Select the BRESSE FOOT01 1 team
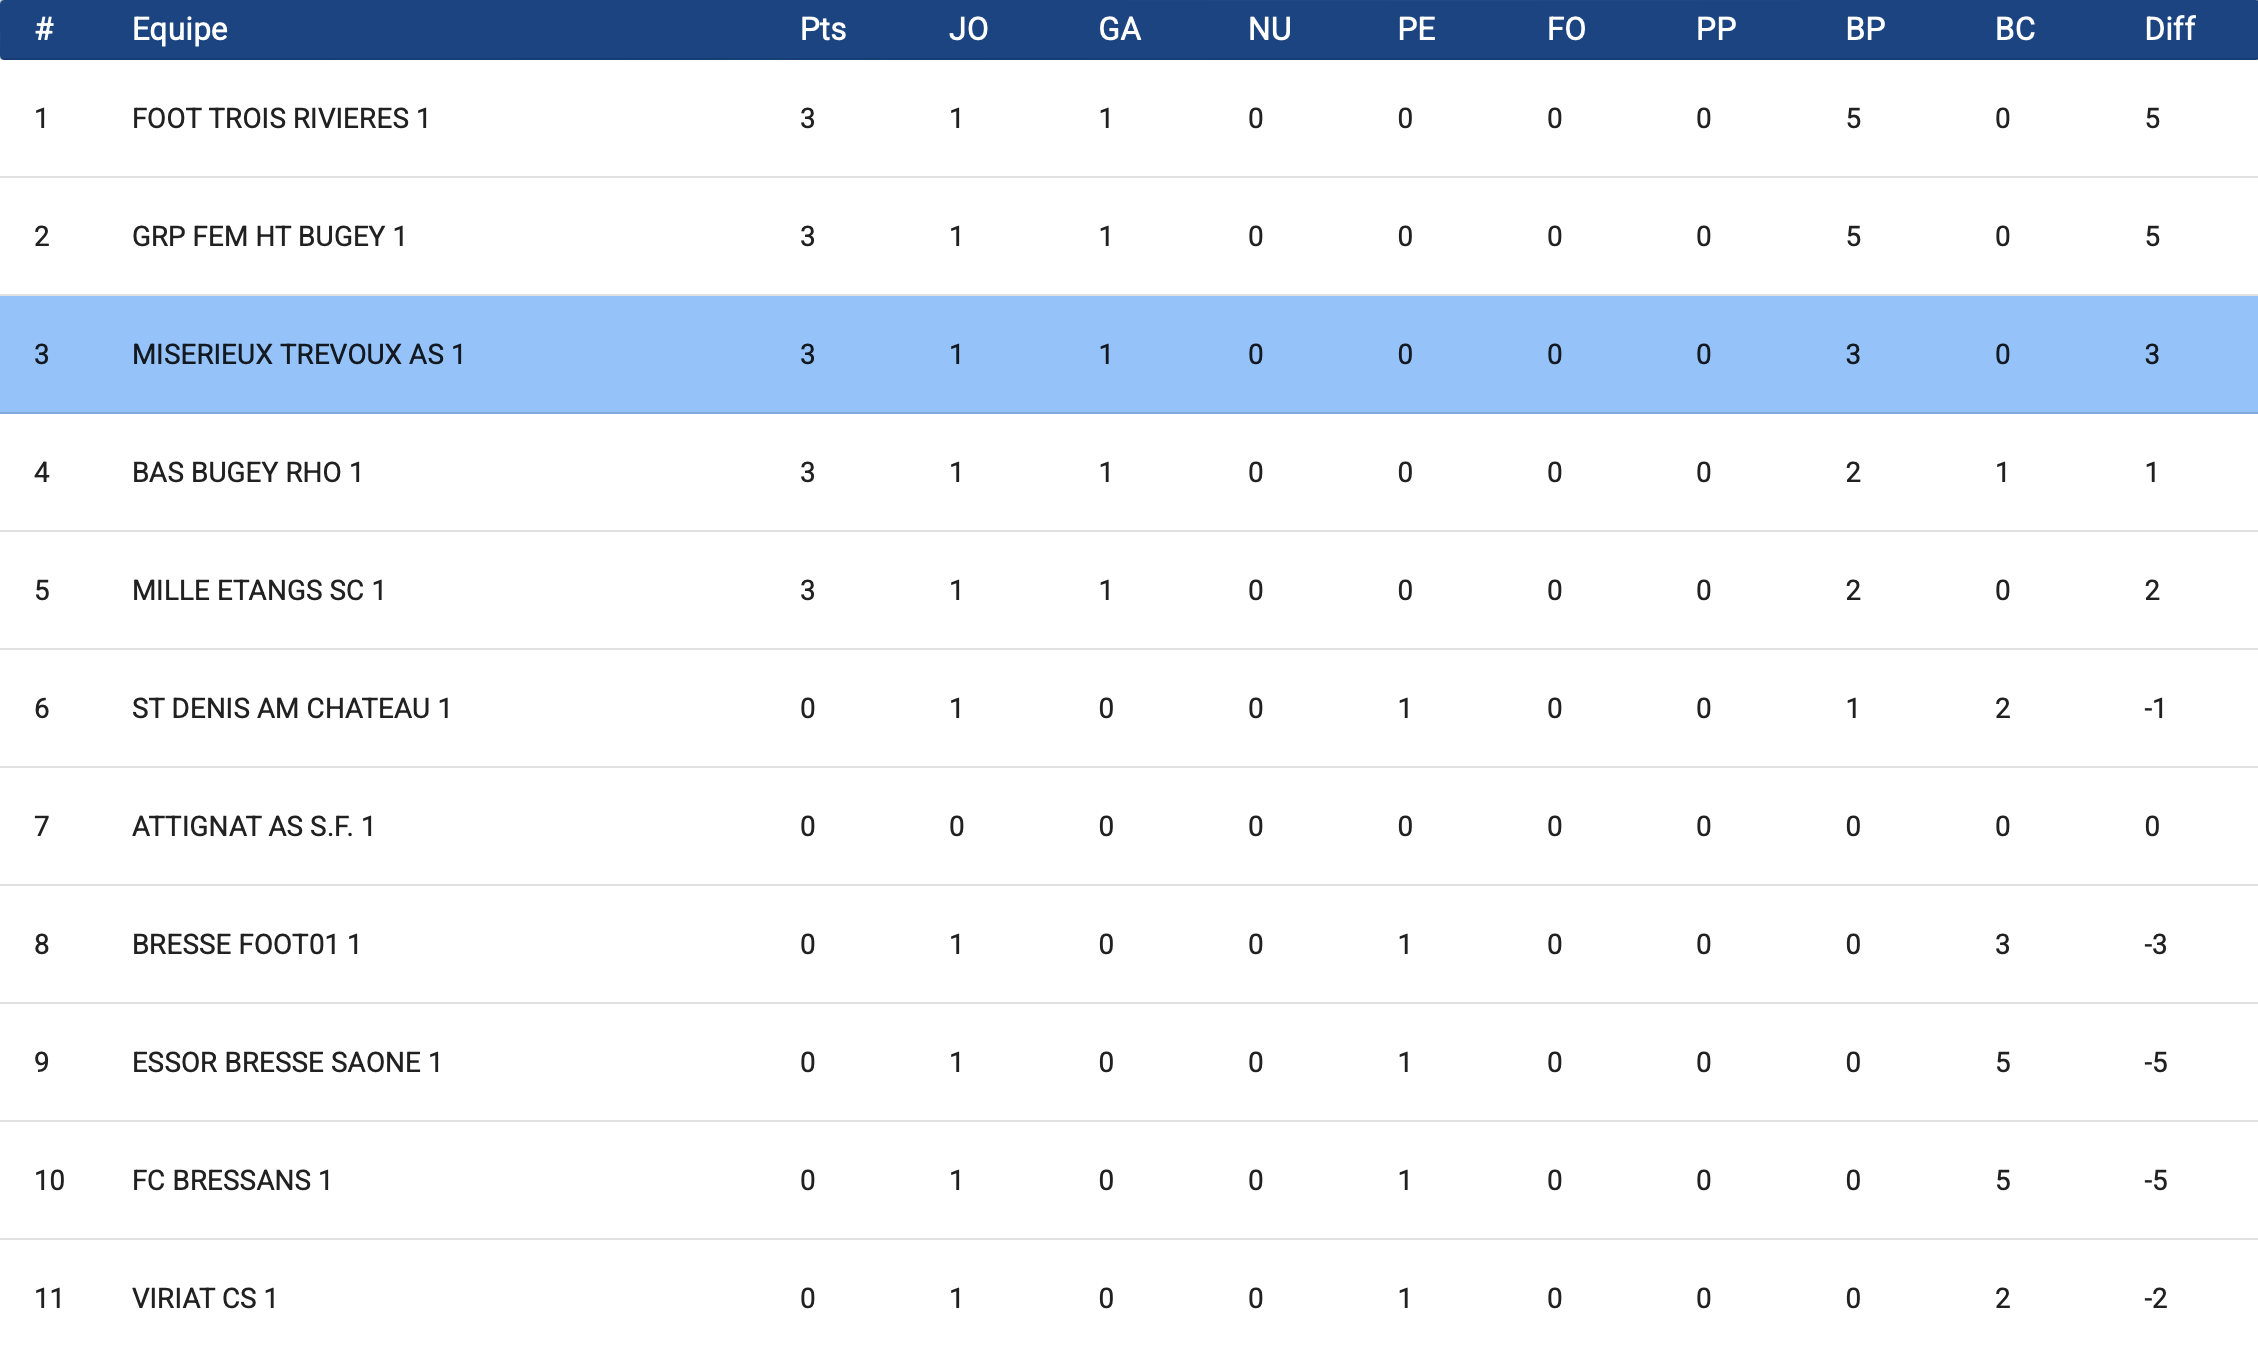This screenshot has width=2258, height=1354. [x=246, y=945]
